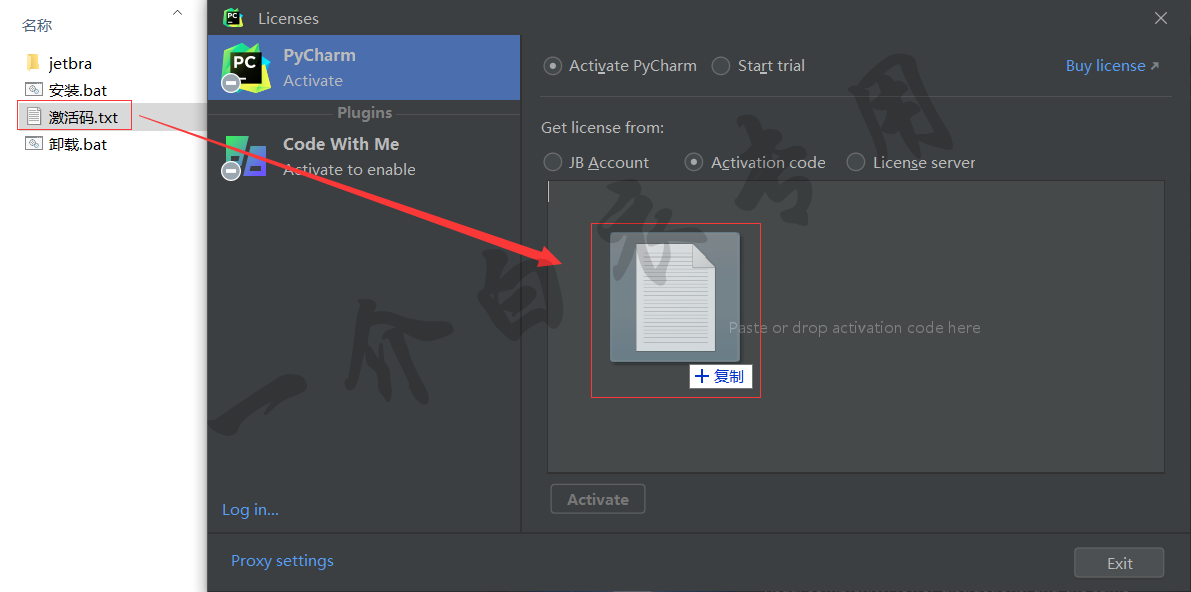The image size is (1191, 592).
Task: Click the Exit button
Action: coord(1119,563)
